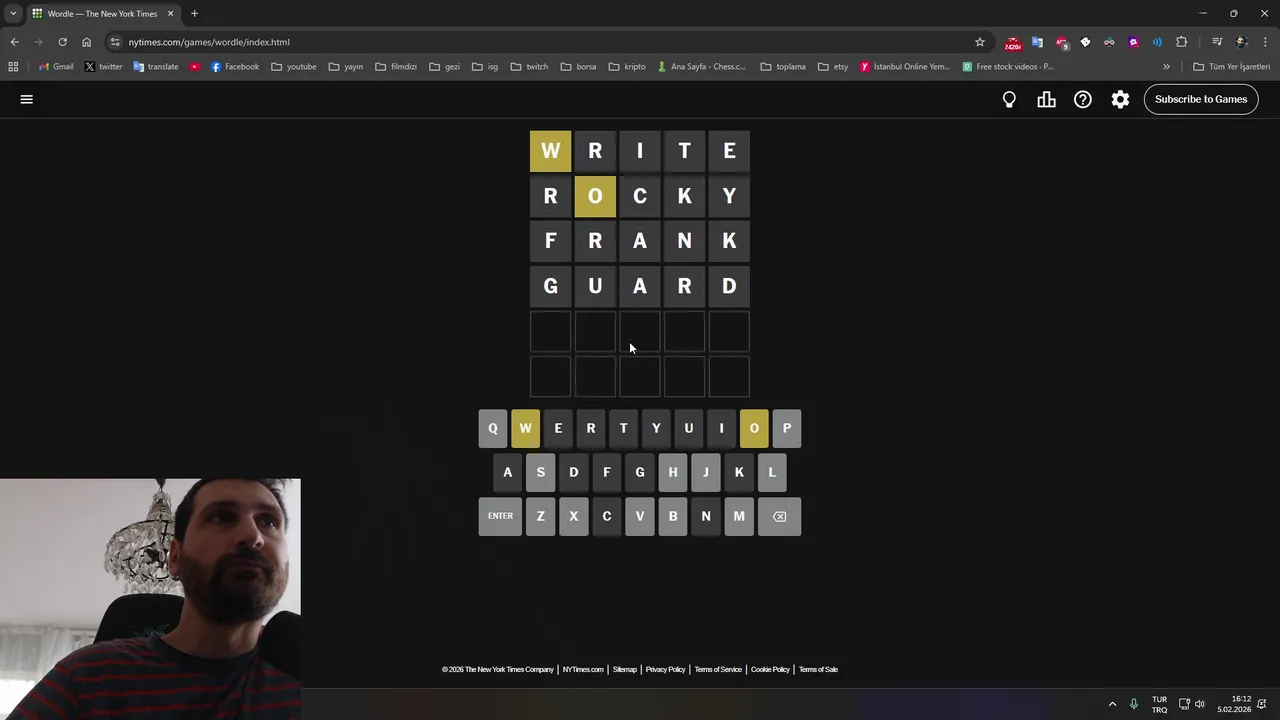The height and width of the screenshot is (720, 1280).
Task: Expand the kripto bookmarks folder
Action: pos(627,67)
